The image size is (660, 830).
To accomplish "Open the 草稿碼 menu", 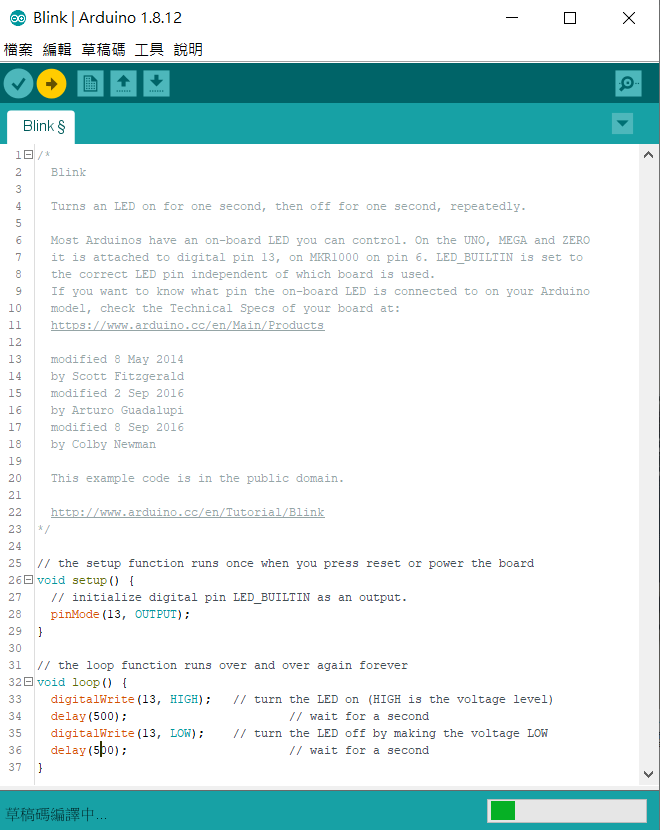I will 103,49.
